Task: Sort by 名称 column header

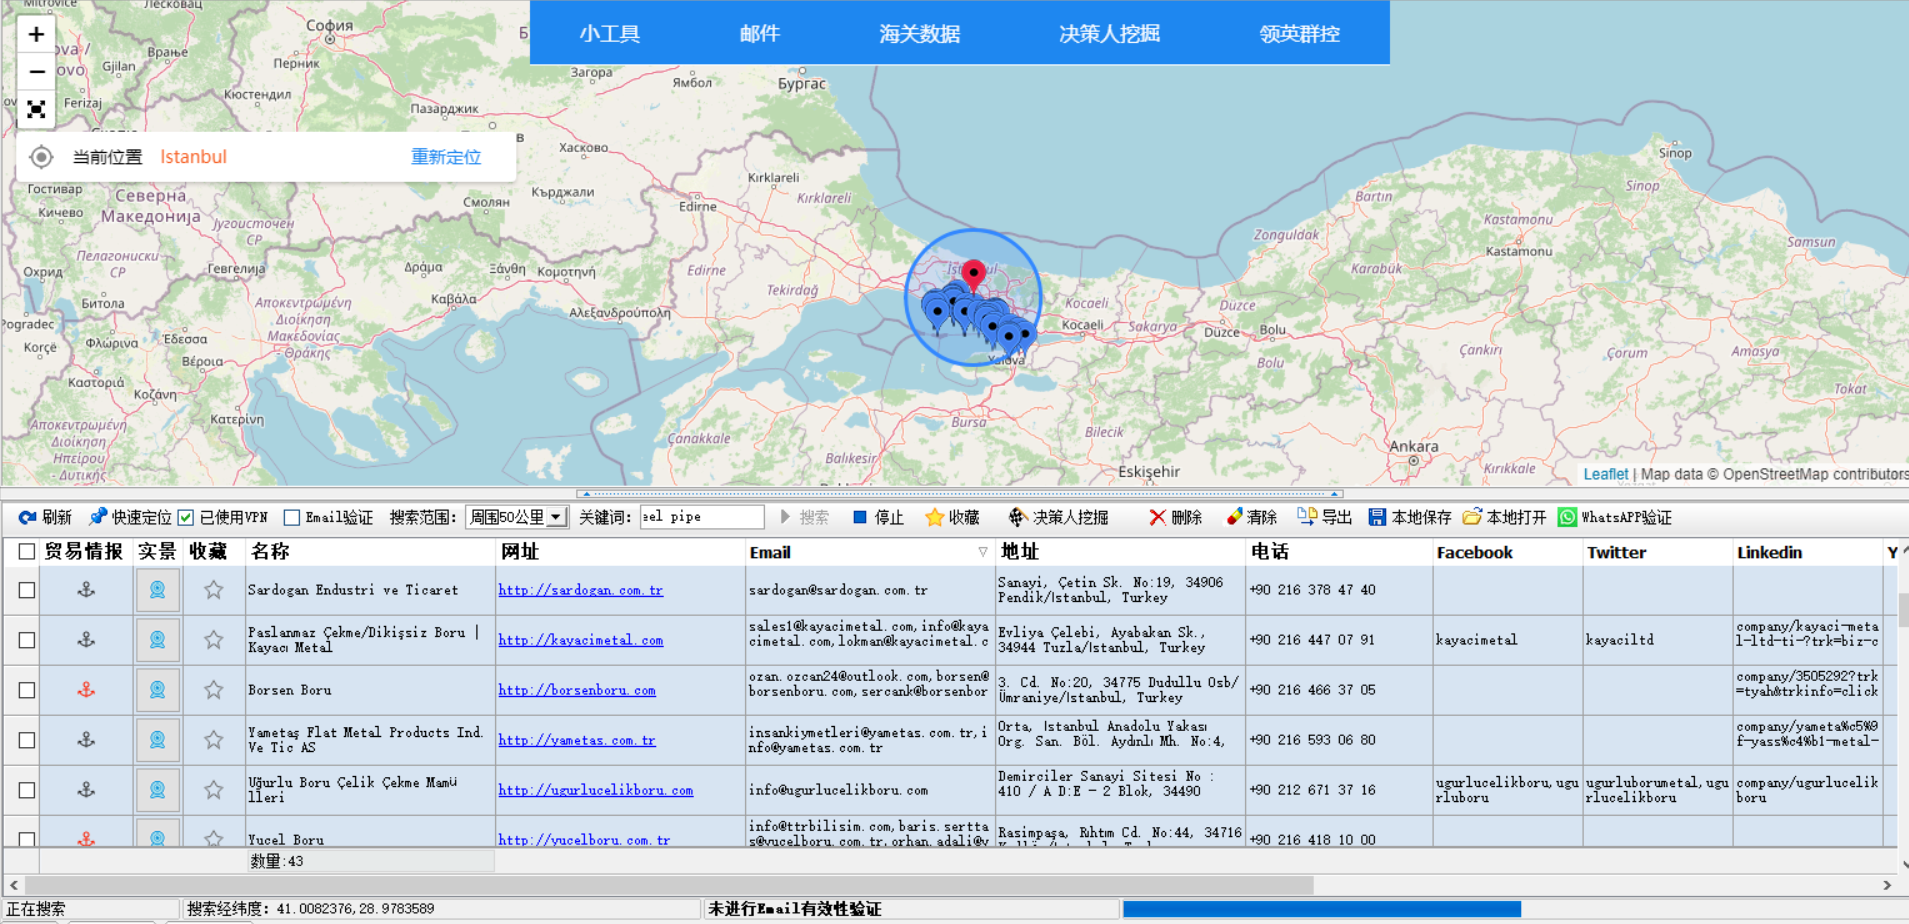Action: [x=370, y=552]
